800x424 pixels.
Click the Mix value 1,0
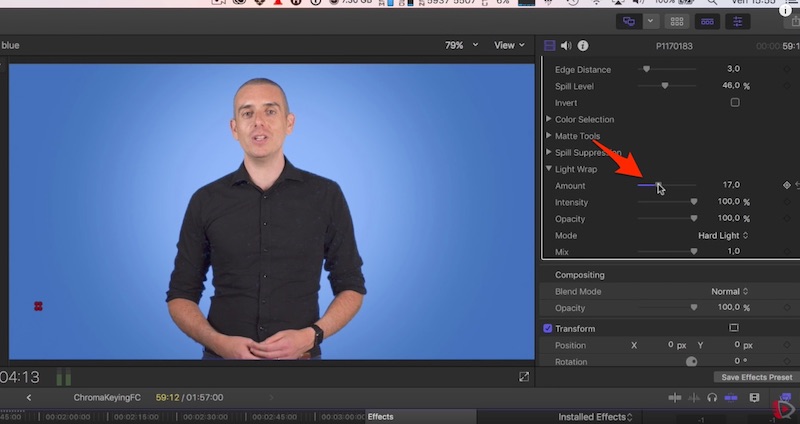tap(734, 251)
